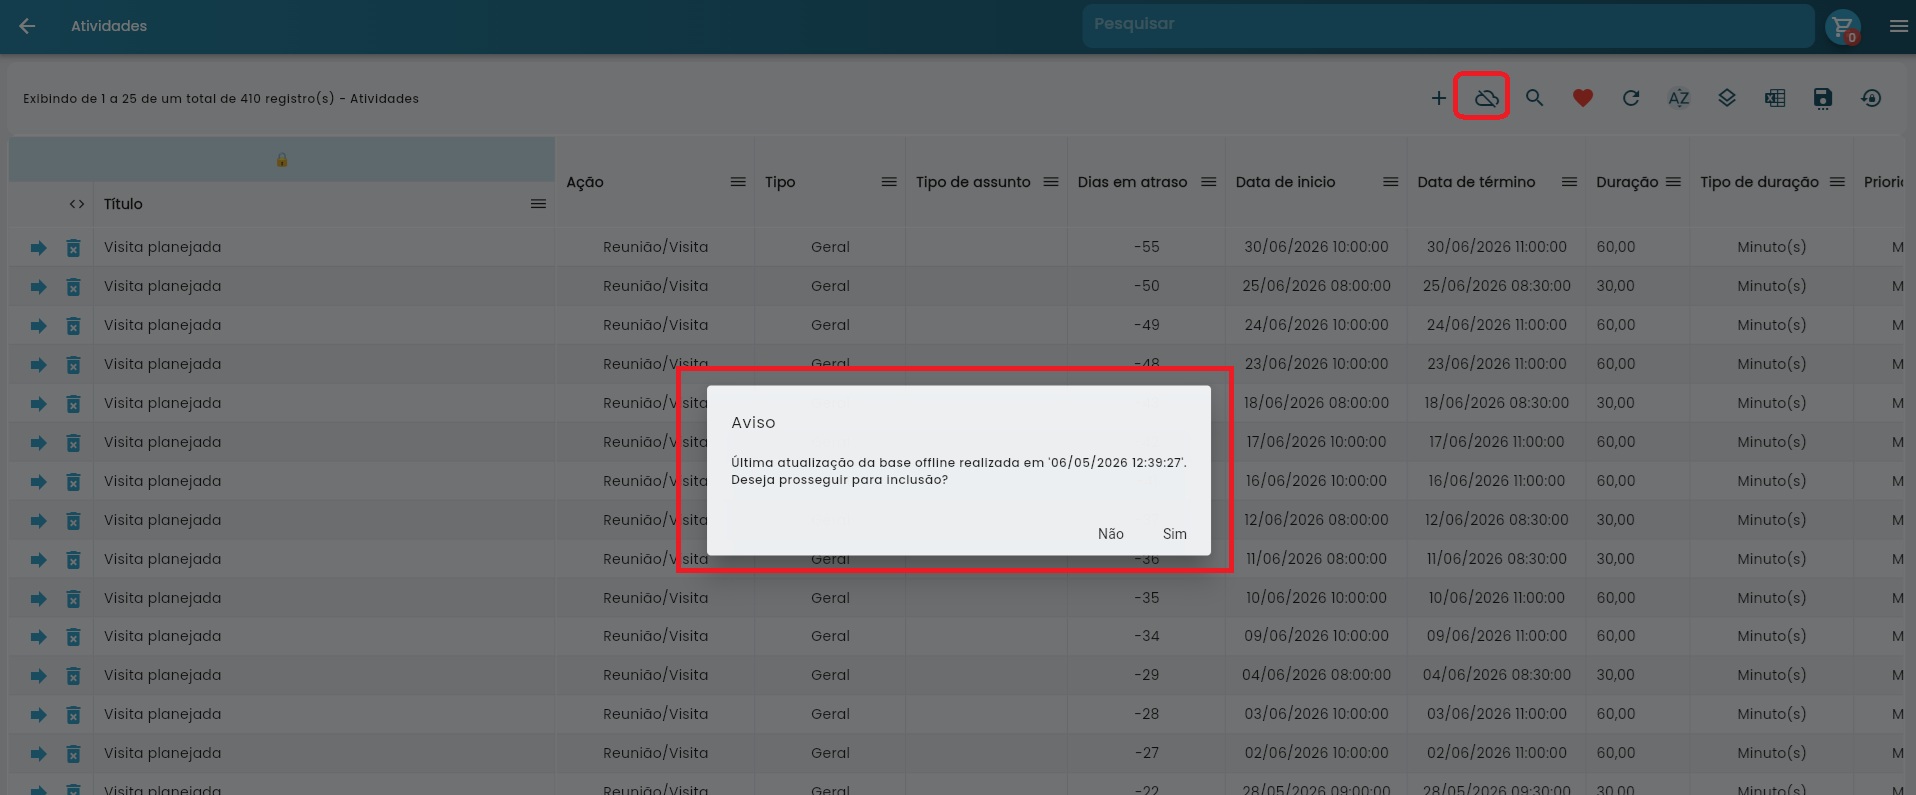Click the Atividades page title
Image resolution: width=1916 pixels, height=795 pixels.
pos(109,26)
